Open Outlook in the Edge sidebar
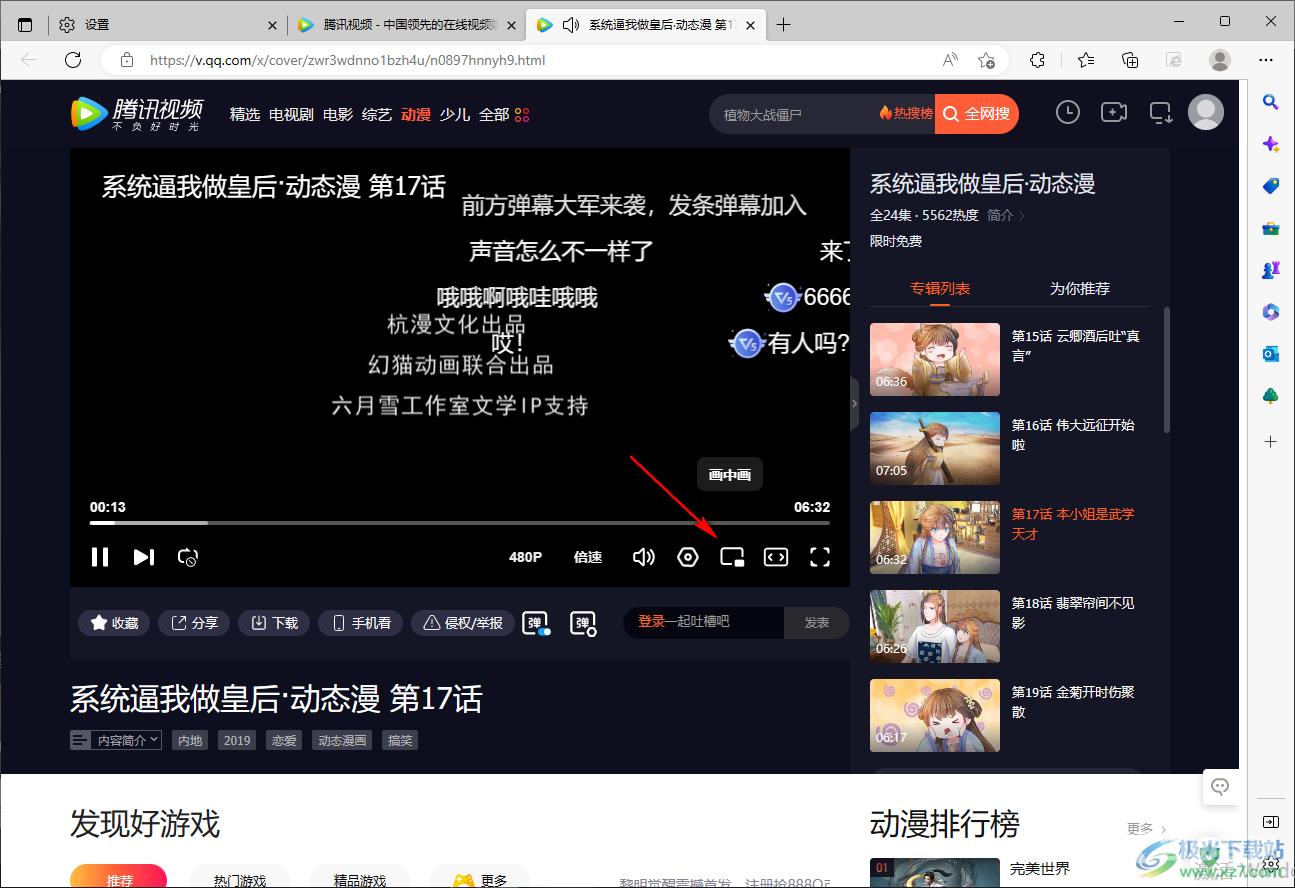1295x888 pixels. [x=1271, y=353]
